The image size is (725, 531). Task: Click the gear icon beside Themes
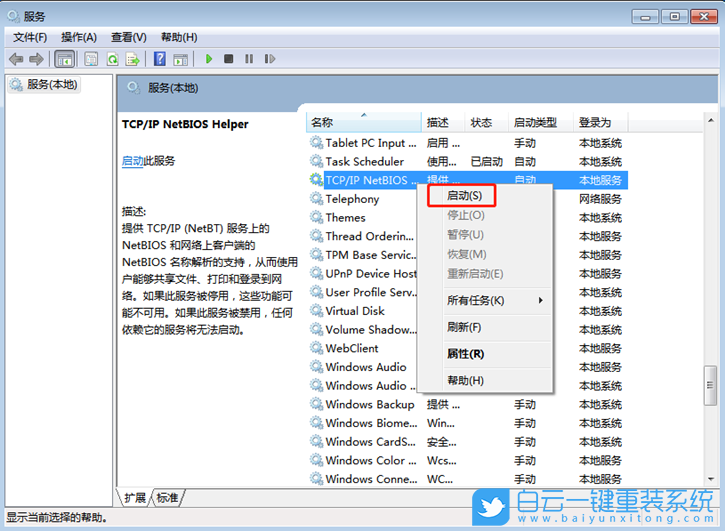click(316, 217)
